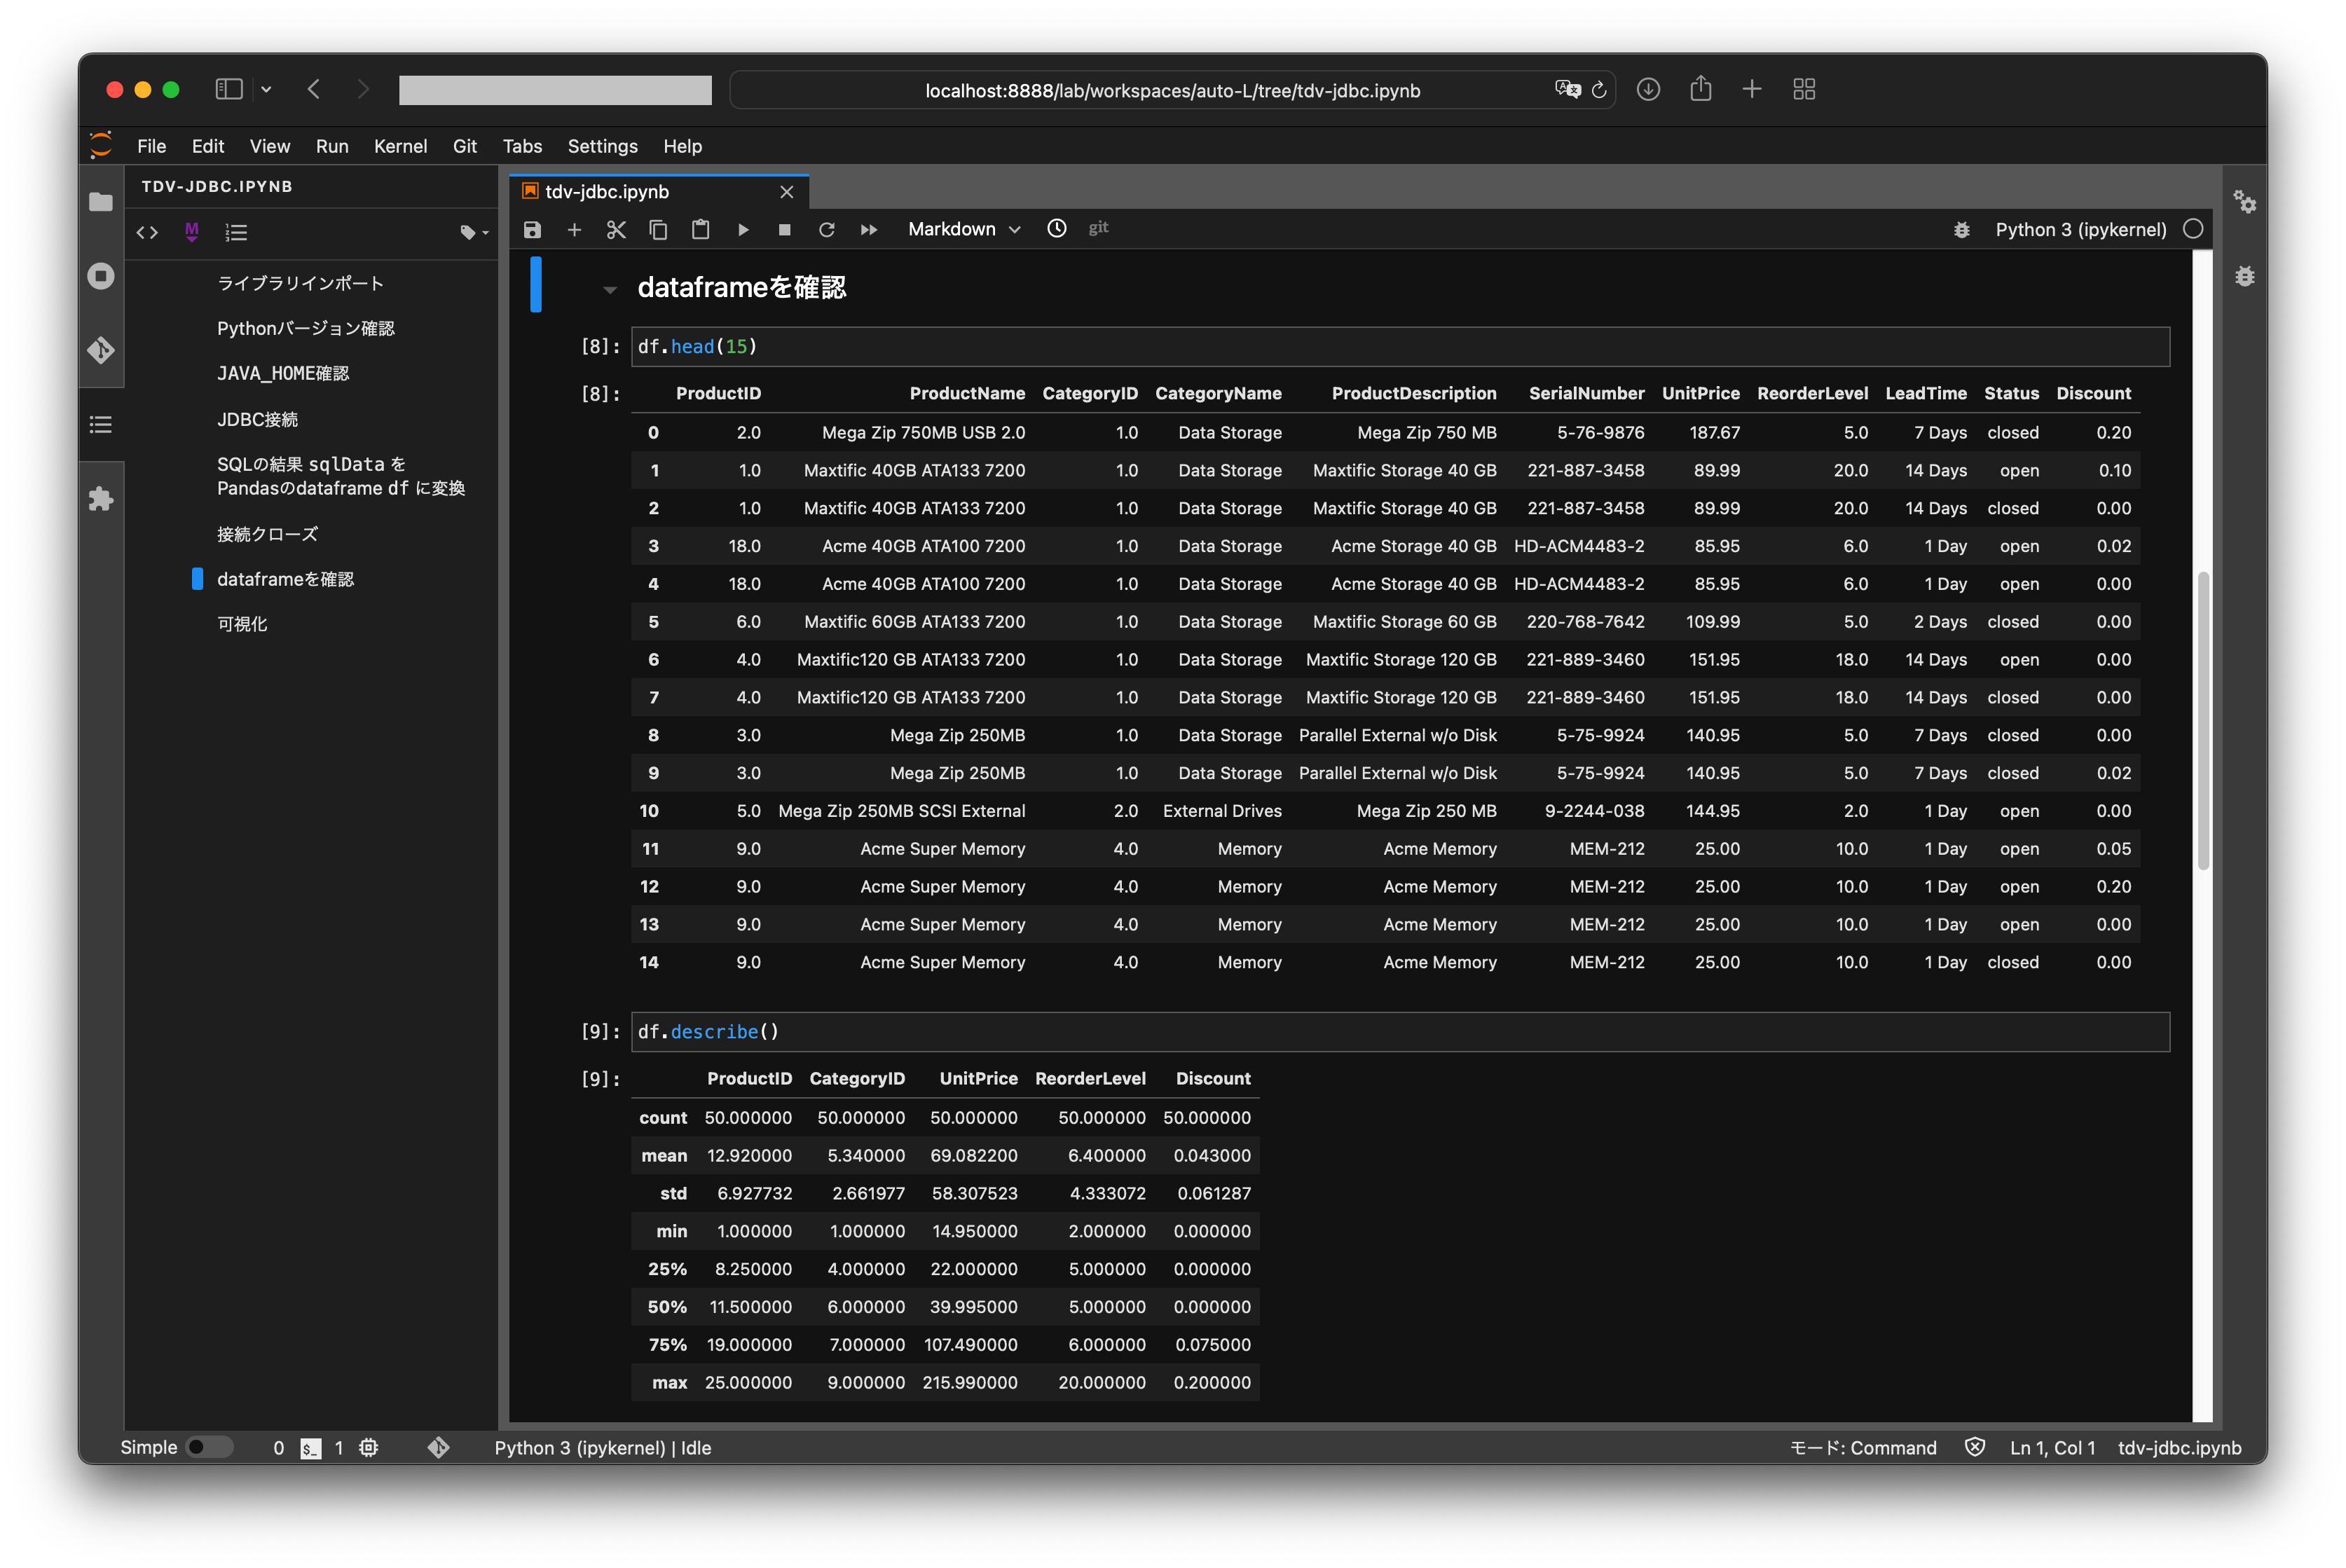
Task: Copy the selected cells
Action: [x=658, y=230]
